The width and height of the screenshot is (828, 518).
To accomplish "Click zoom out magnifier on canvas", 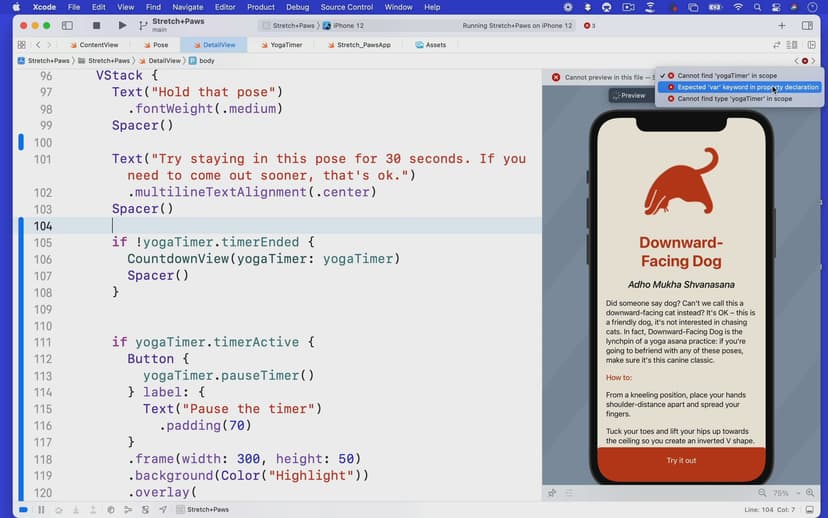I will [x=762, y=493].
